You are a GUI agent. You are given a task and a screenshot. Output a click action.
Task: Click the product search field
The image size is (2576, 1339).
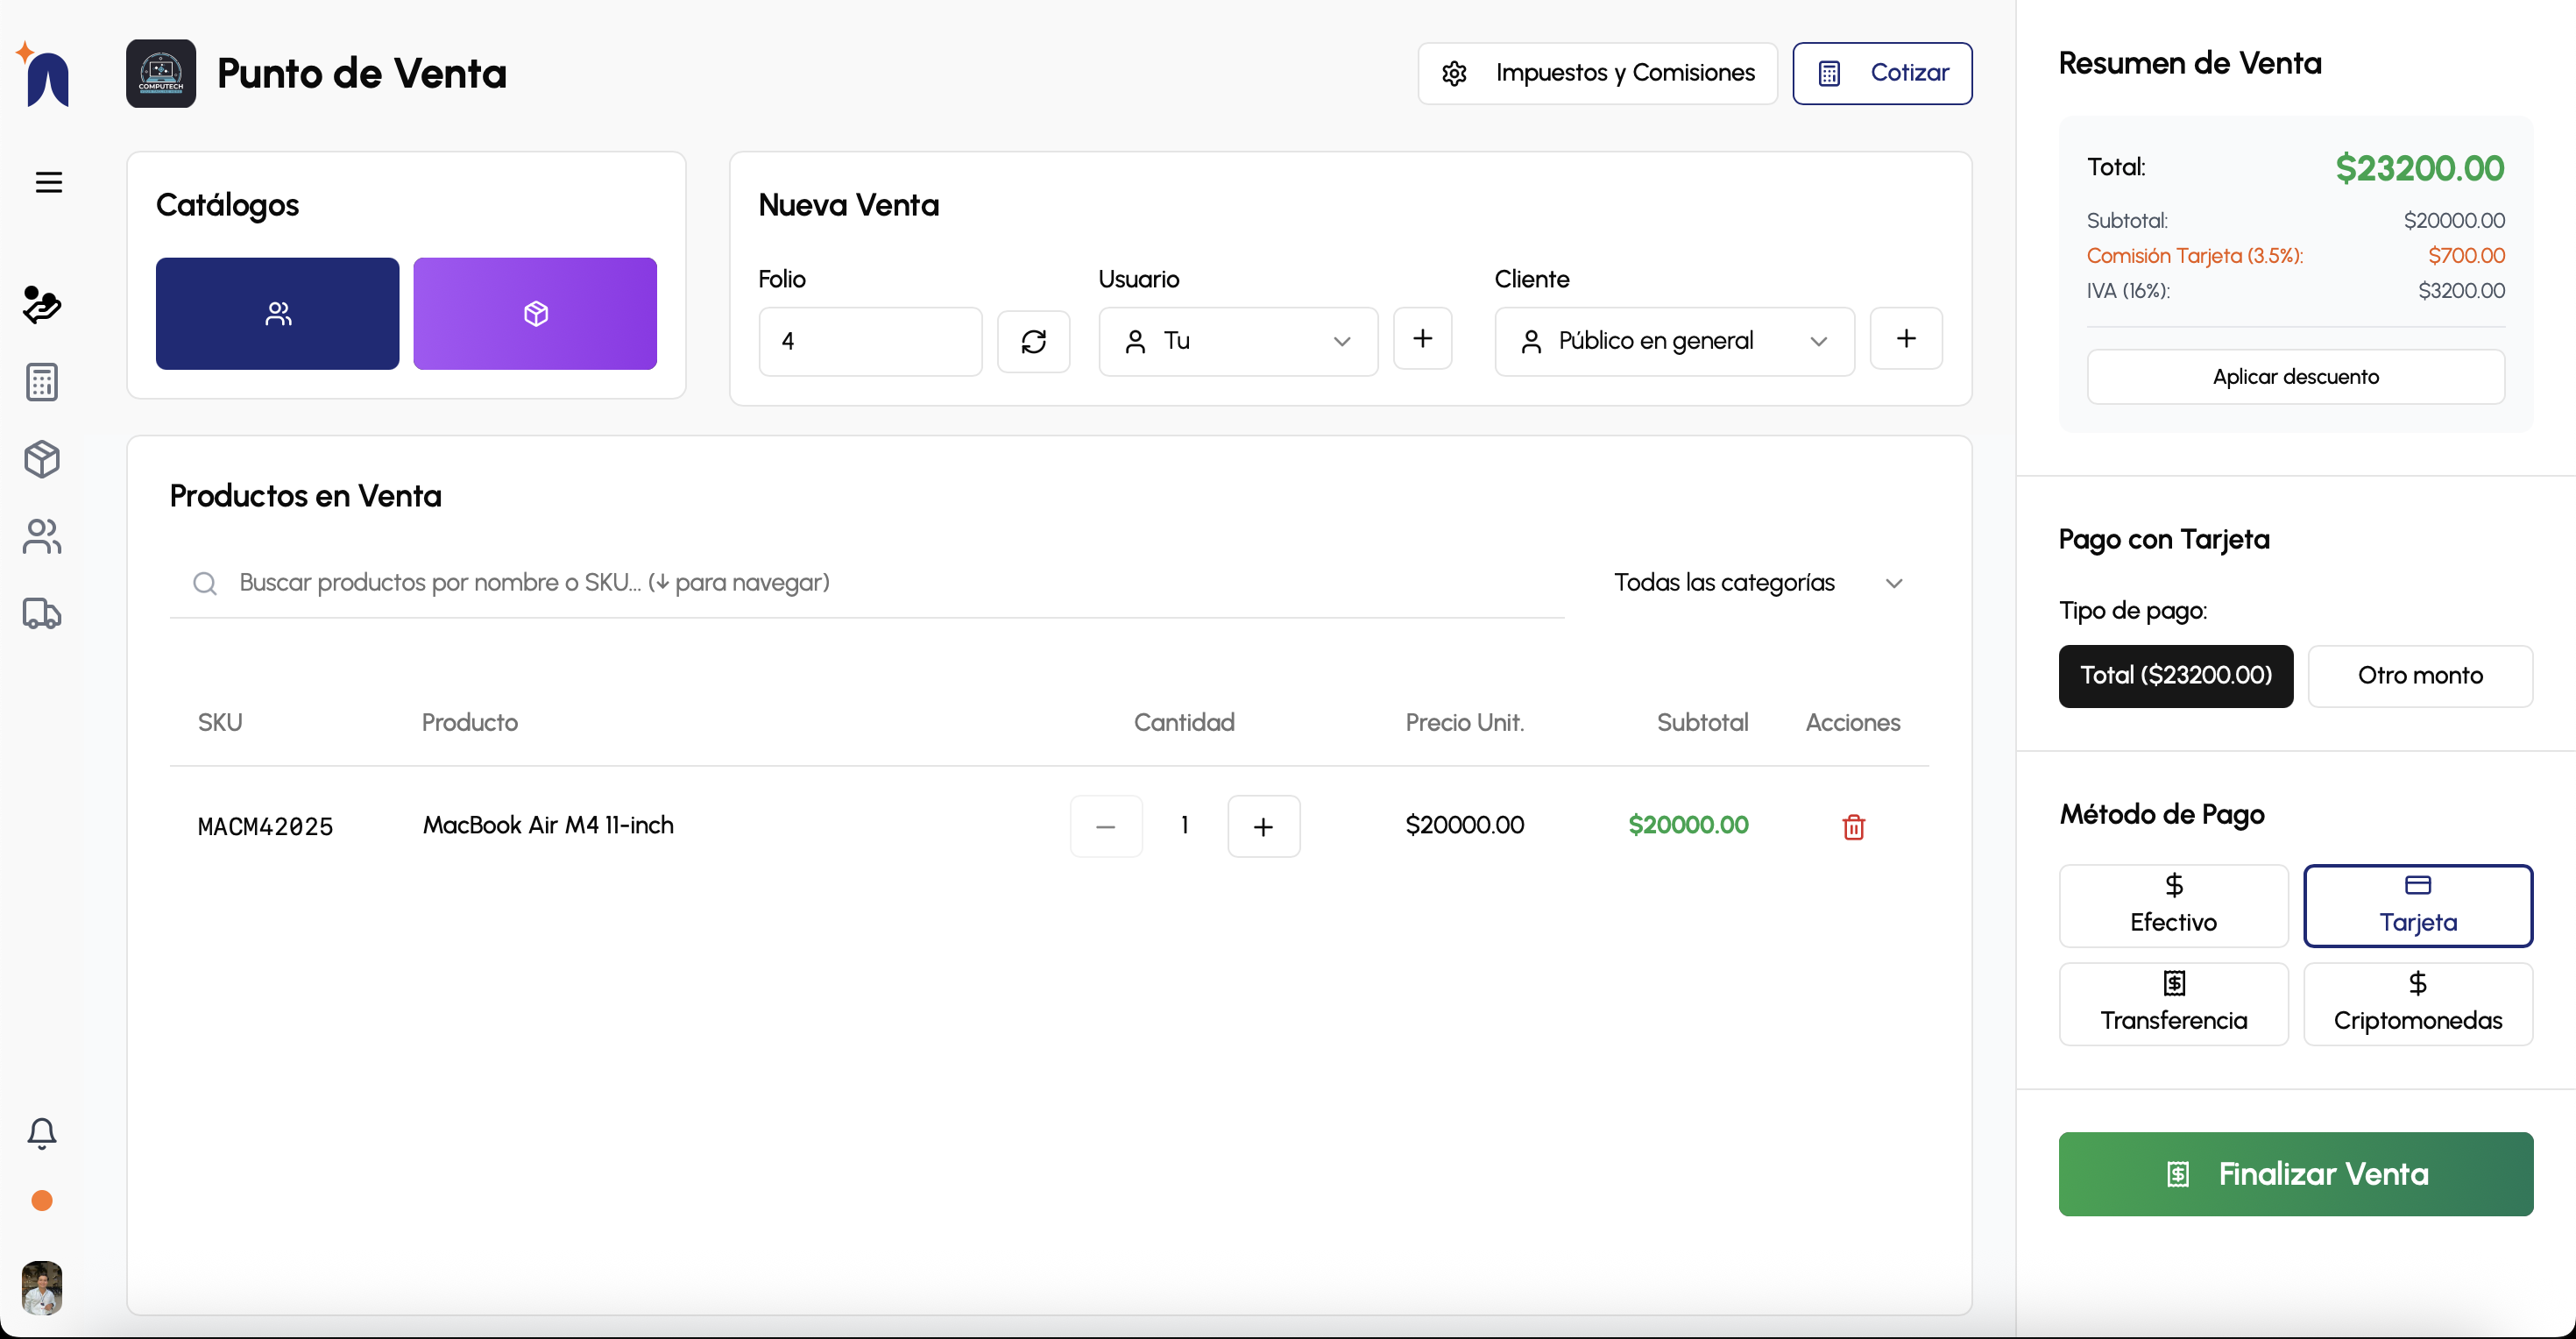click(x=700, y=583)
